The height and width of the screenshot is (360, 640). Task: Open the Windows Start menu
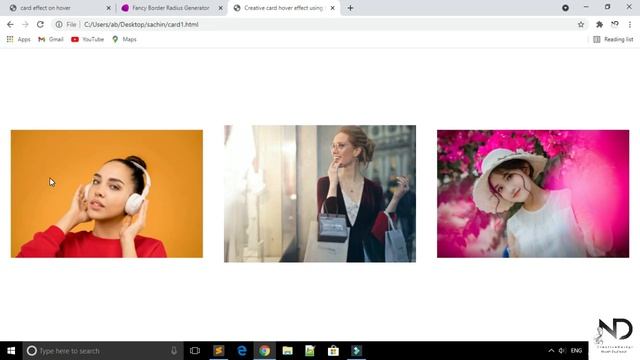coord(11,351)
